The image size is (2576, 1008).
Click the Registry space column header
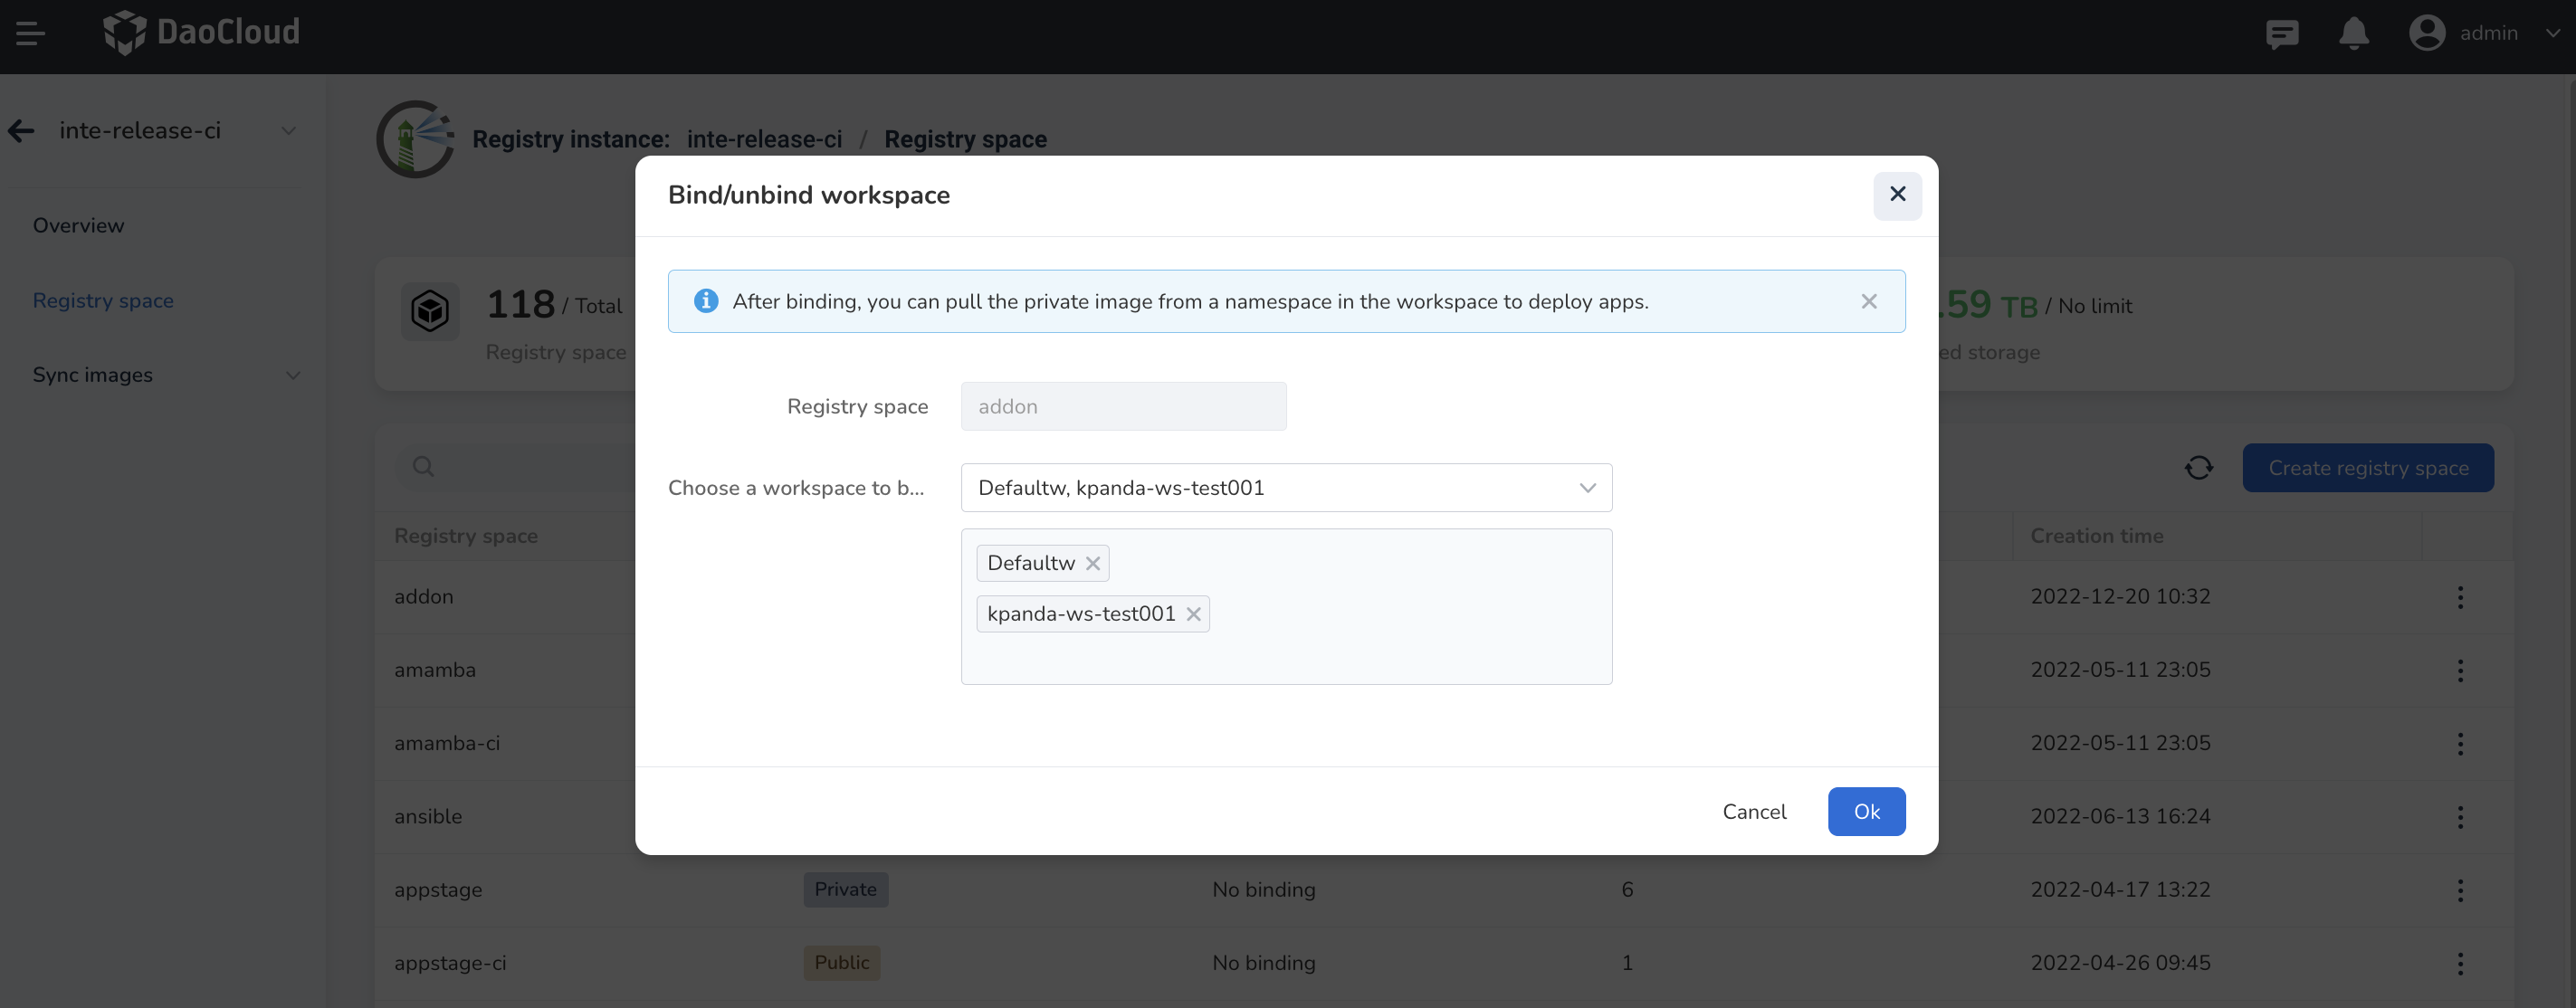[x=465, y=536]
